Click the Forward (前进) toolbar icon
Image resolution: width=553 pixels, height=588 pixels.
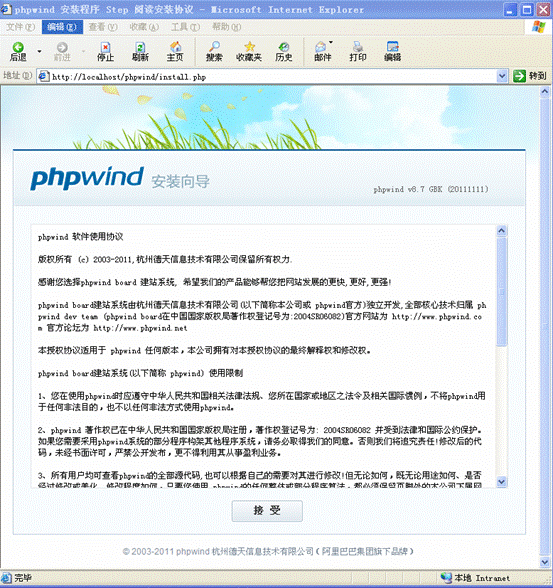click(62, 51)
